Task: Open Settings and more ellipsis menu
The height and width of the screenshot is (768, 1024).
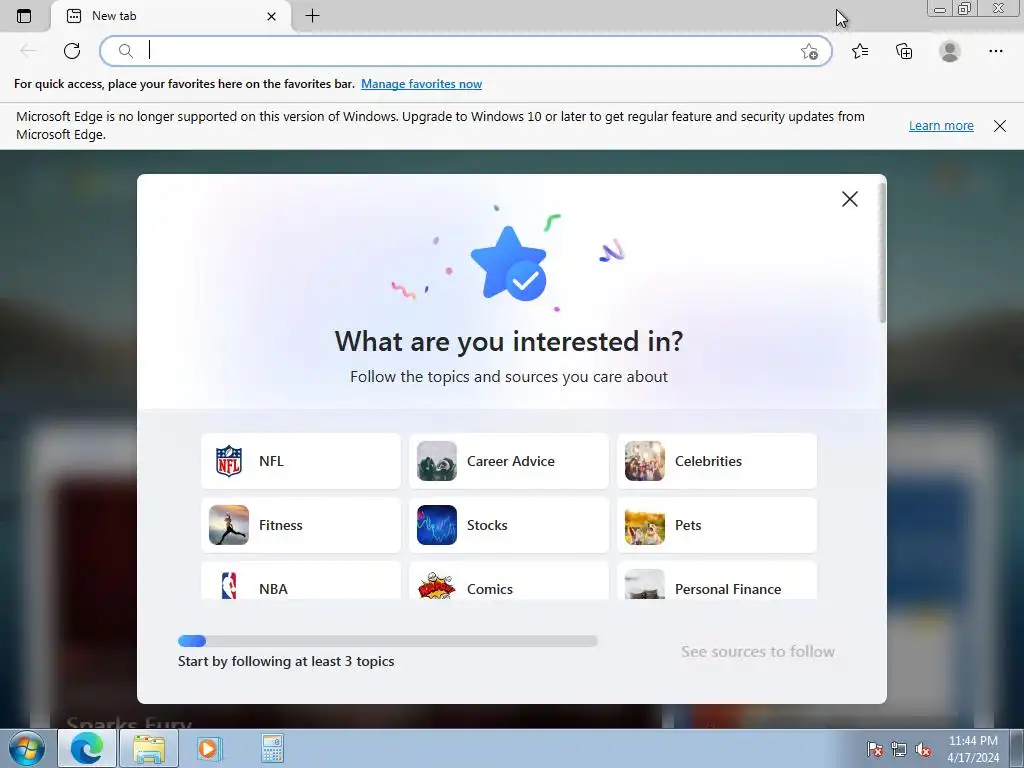Action: point(995,51)
